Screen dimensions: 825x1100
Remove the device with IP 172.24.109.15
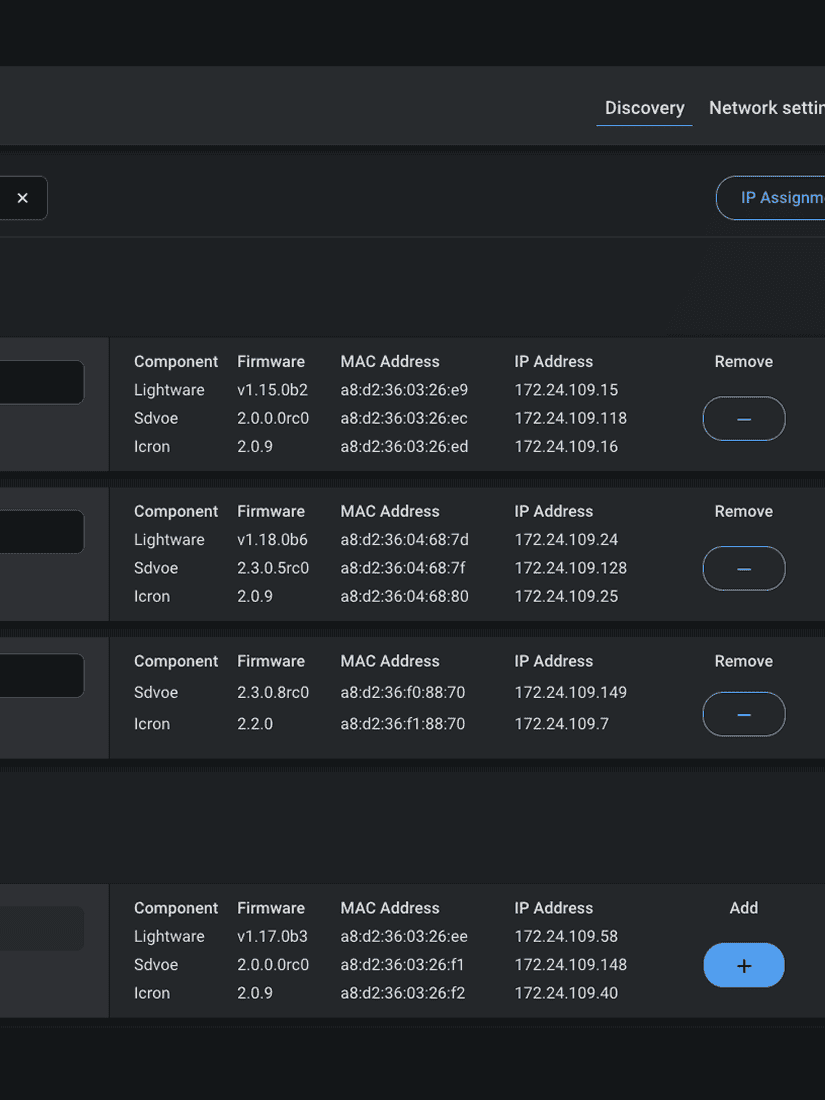coord(743,418)
